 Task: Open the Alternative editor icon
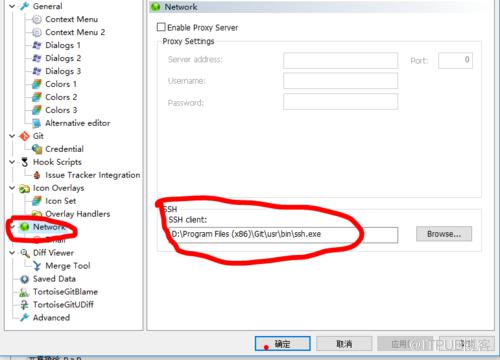[x=37, y=123]
